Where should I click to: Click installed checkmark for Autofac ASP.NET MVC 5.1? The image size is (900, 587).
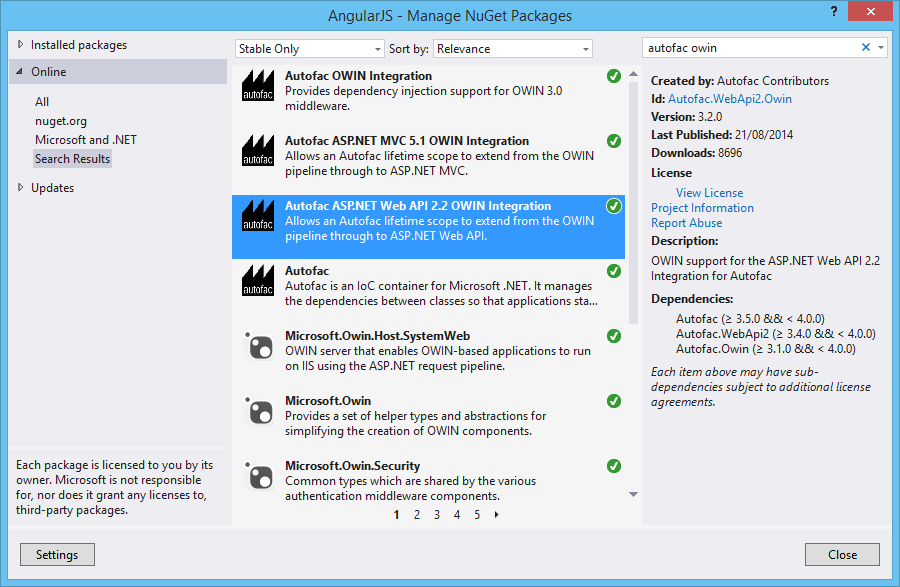click(614, 141)
